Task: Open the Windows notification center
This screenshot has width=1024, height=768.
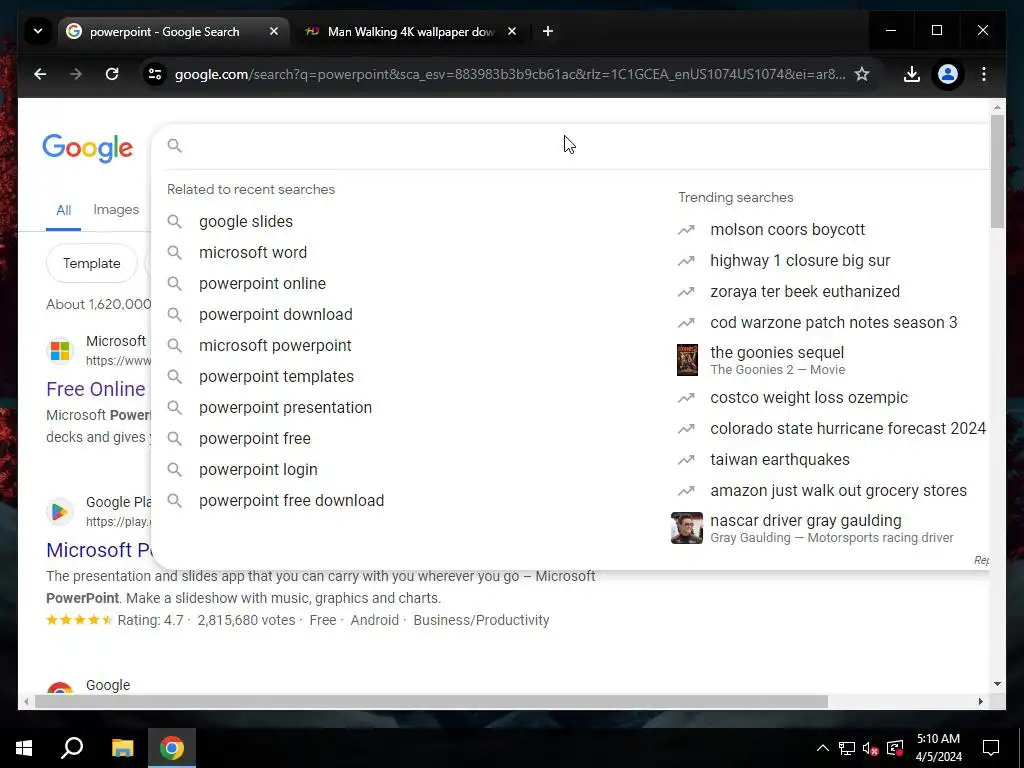Action: tap(991, 748)
